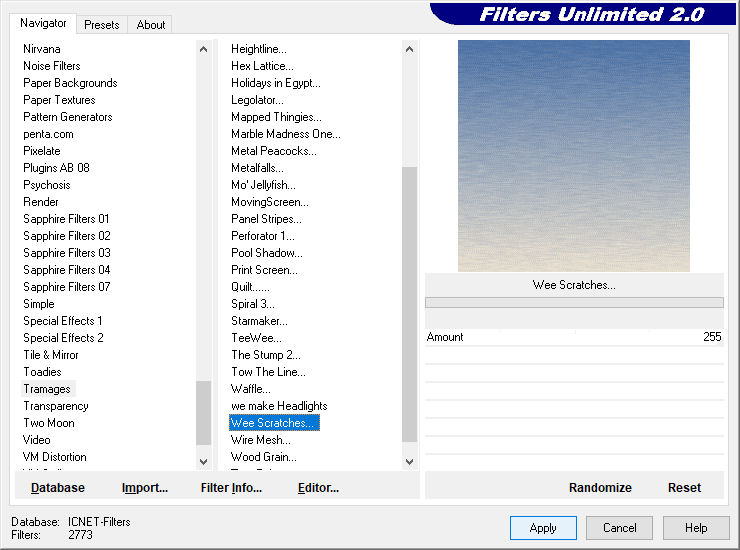
Task: Click Randomize to shuffle filter settings
Action: point(600,488)
